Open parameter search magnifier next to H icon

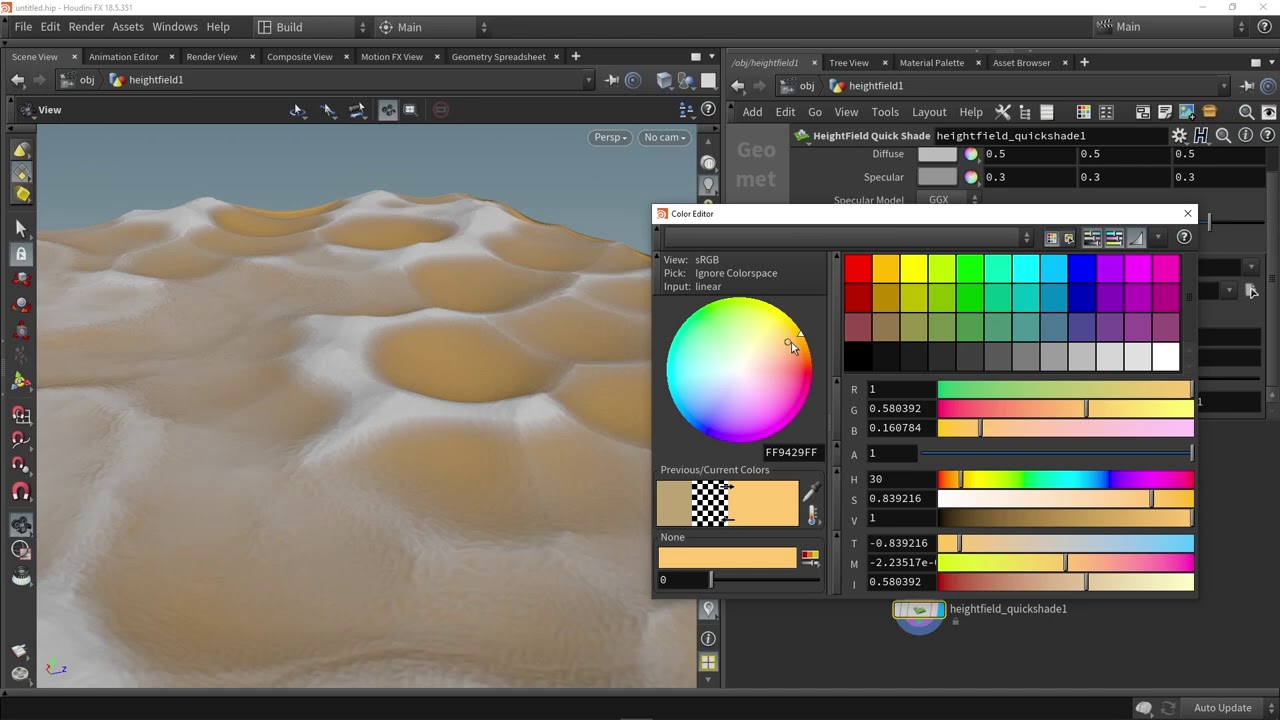1223,135
